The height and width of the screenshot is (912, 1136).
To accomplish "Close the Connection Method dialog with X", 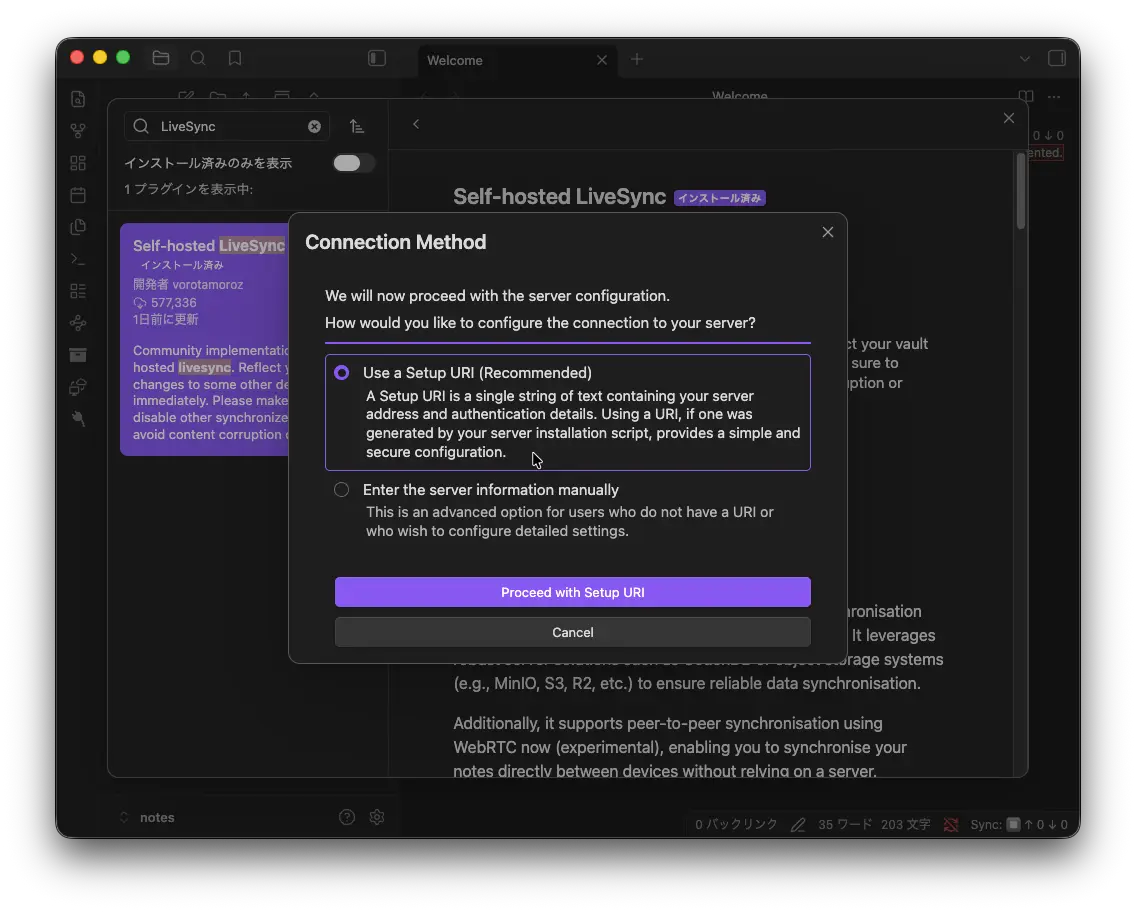I will point(827,232).
